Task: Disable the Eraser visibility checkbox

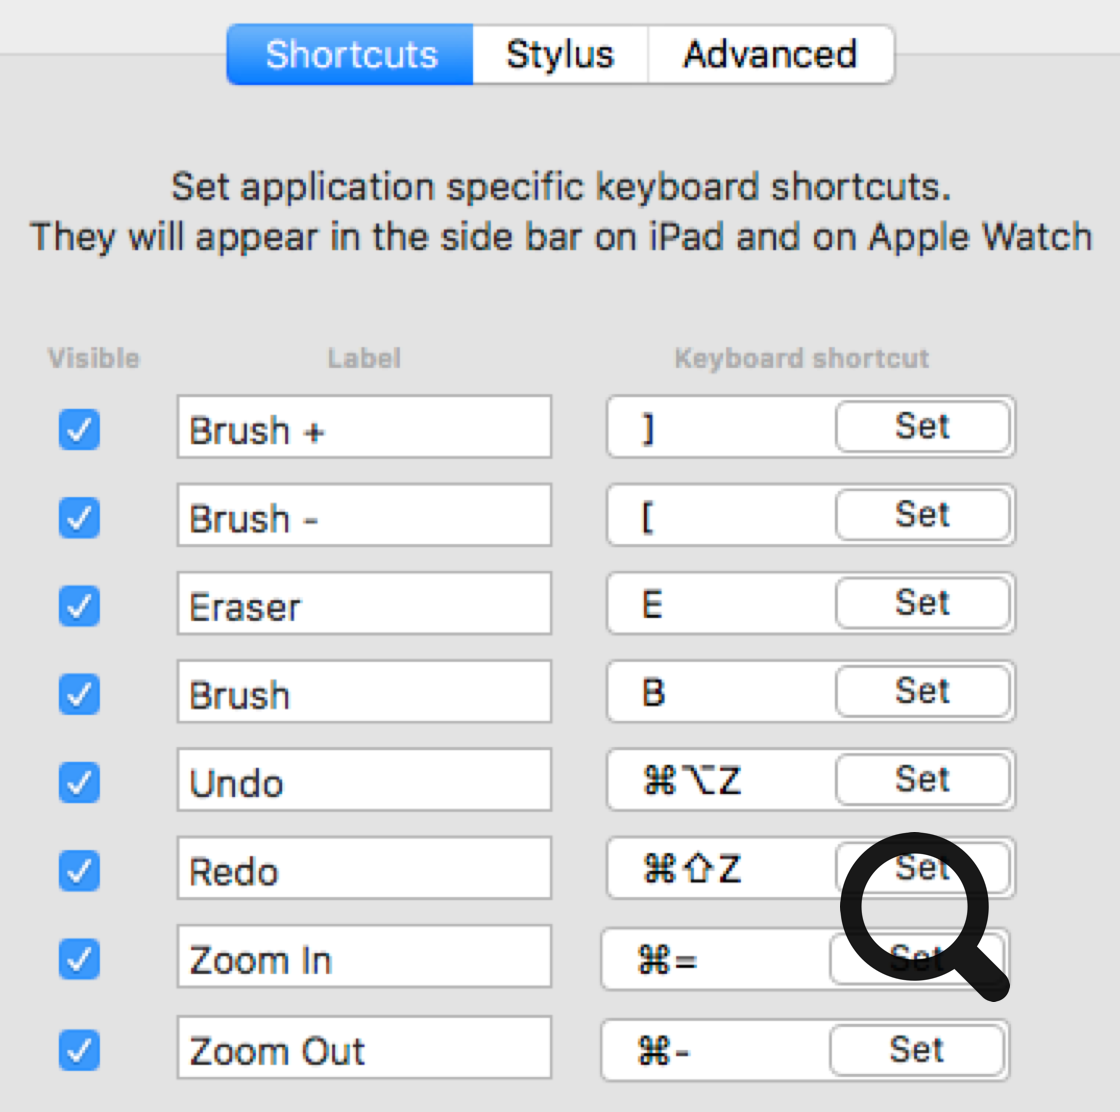Action: pyautogui.click(x=79, y=607)
